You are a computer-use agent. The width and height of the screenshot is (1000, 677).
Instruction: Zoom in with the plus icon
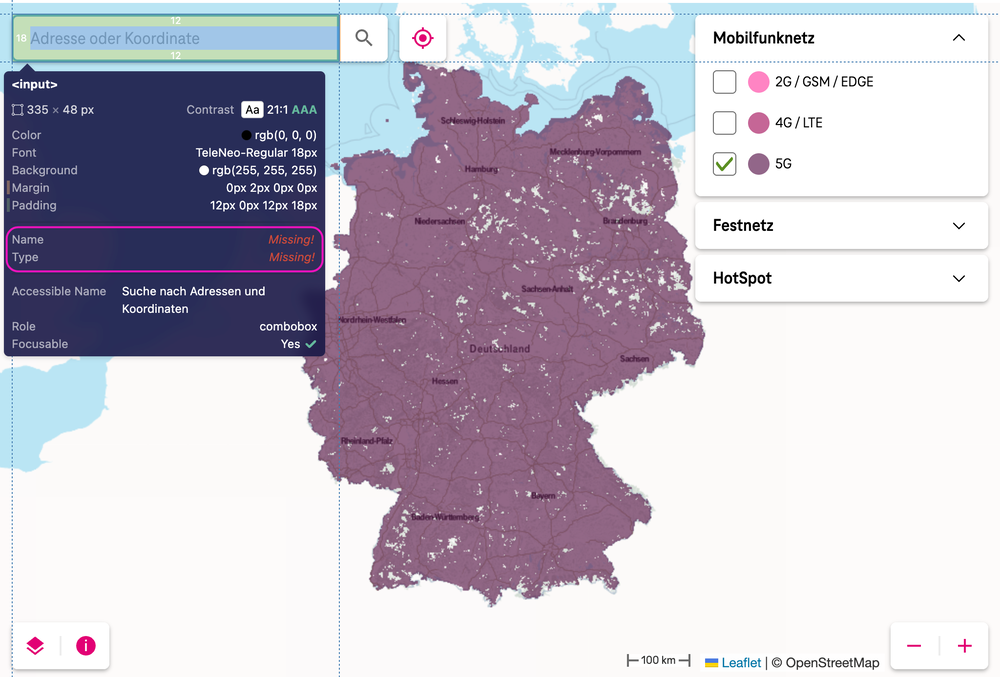[x=965, y=646]
